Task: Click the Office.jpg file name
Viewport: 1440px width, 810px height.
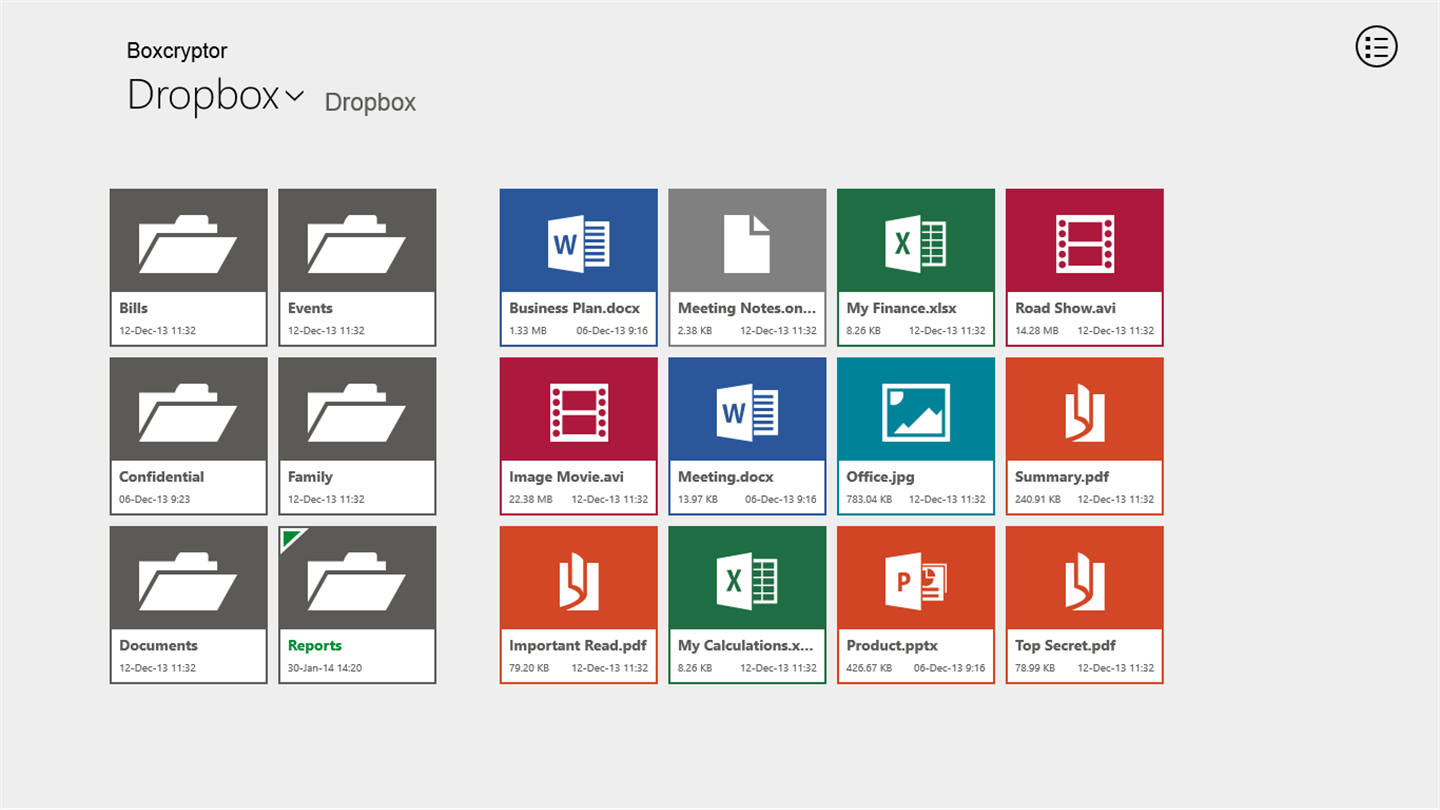Action: (881, 477)
